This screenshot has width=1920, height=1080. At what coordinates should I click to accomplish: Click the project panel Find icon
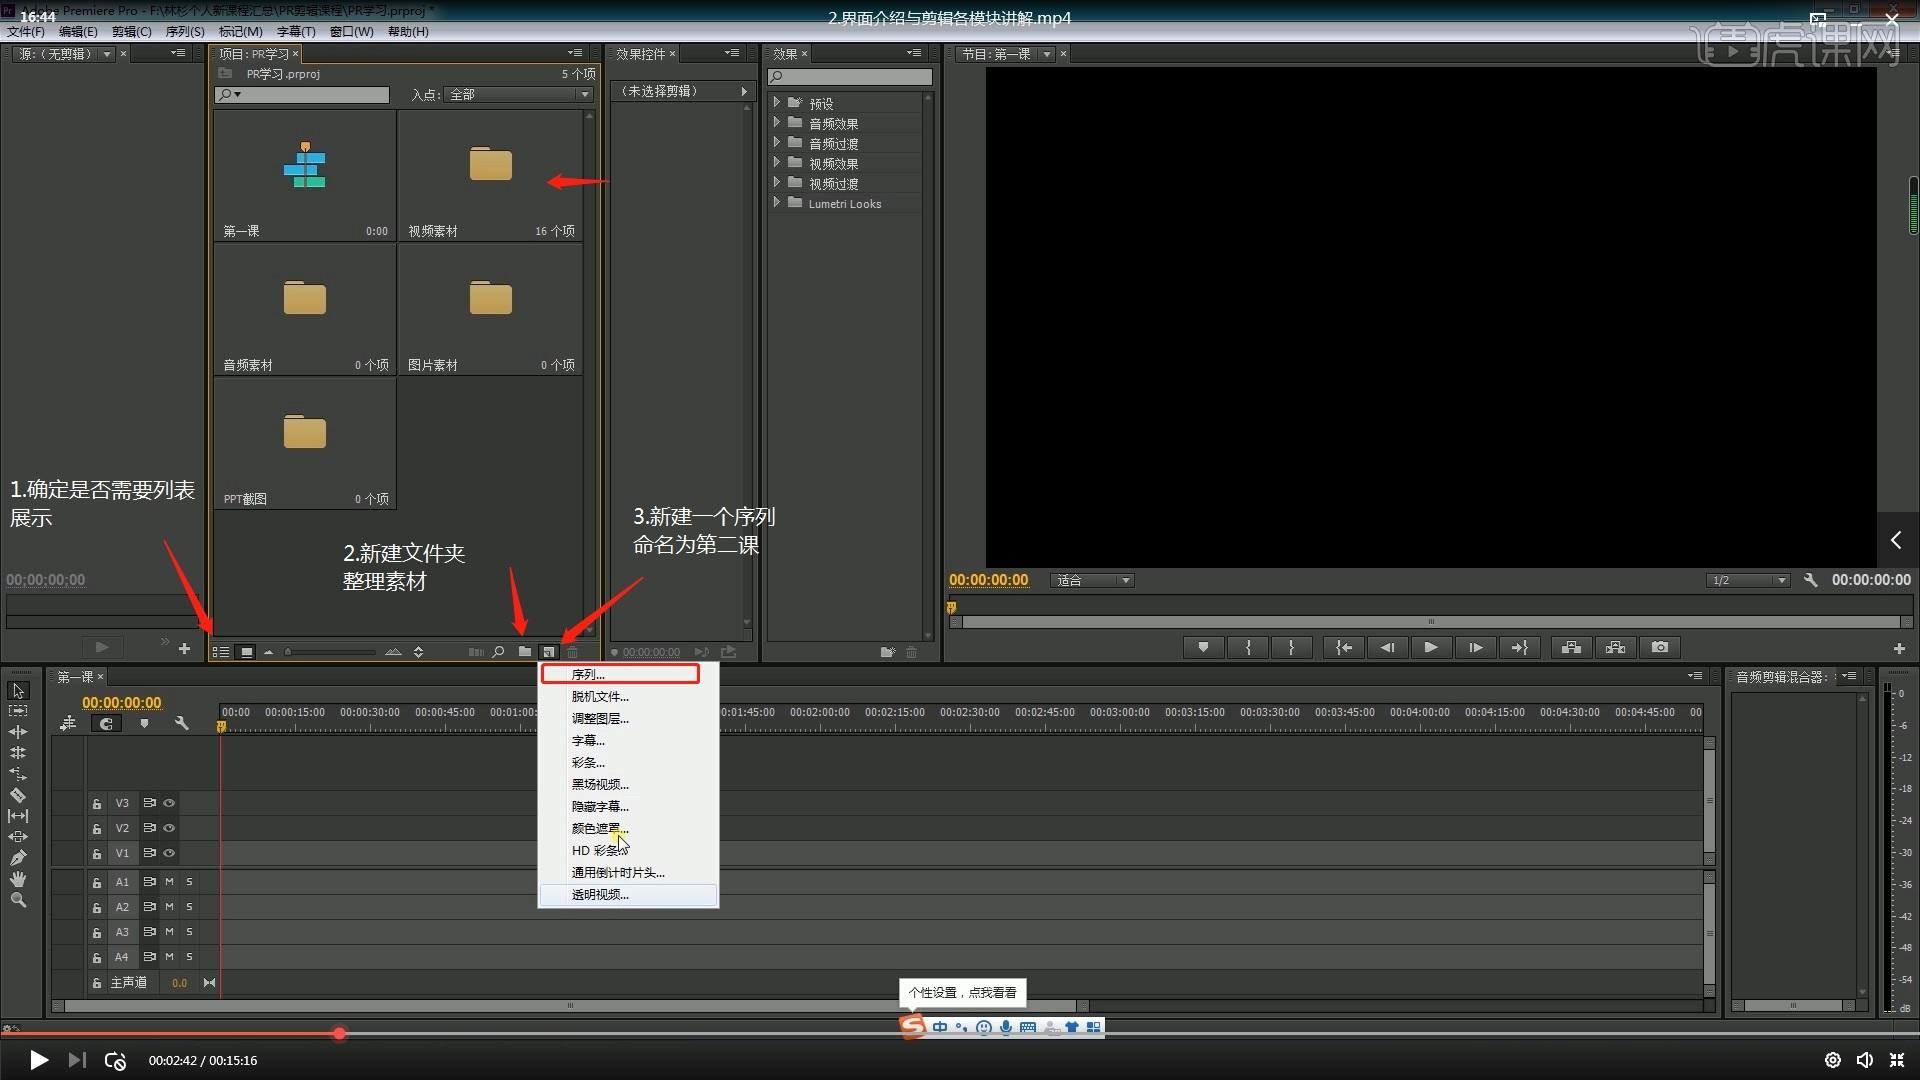tap(498, 652)
